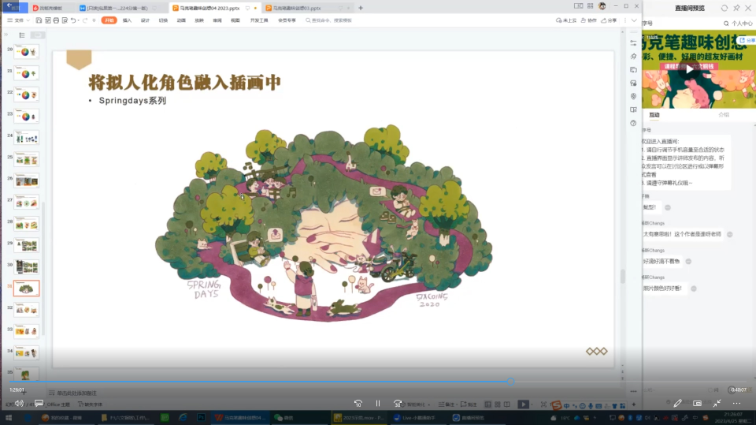Enable picture-in-picture mode in player
The width and height of the screenshot is (756, 426).
tap(697, 403)
